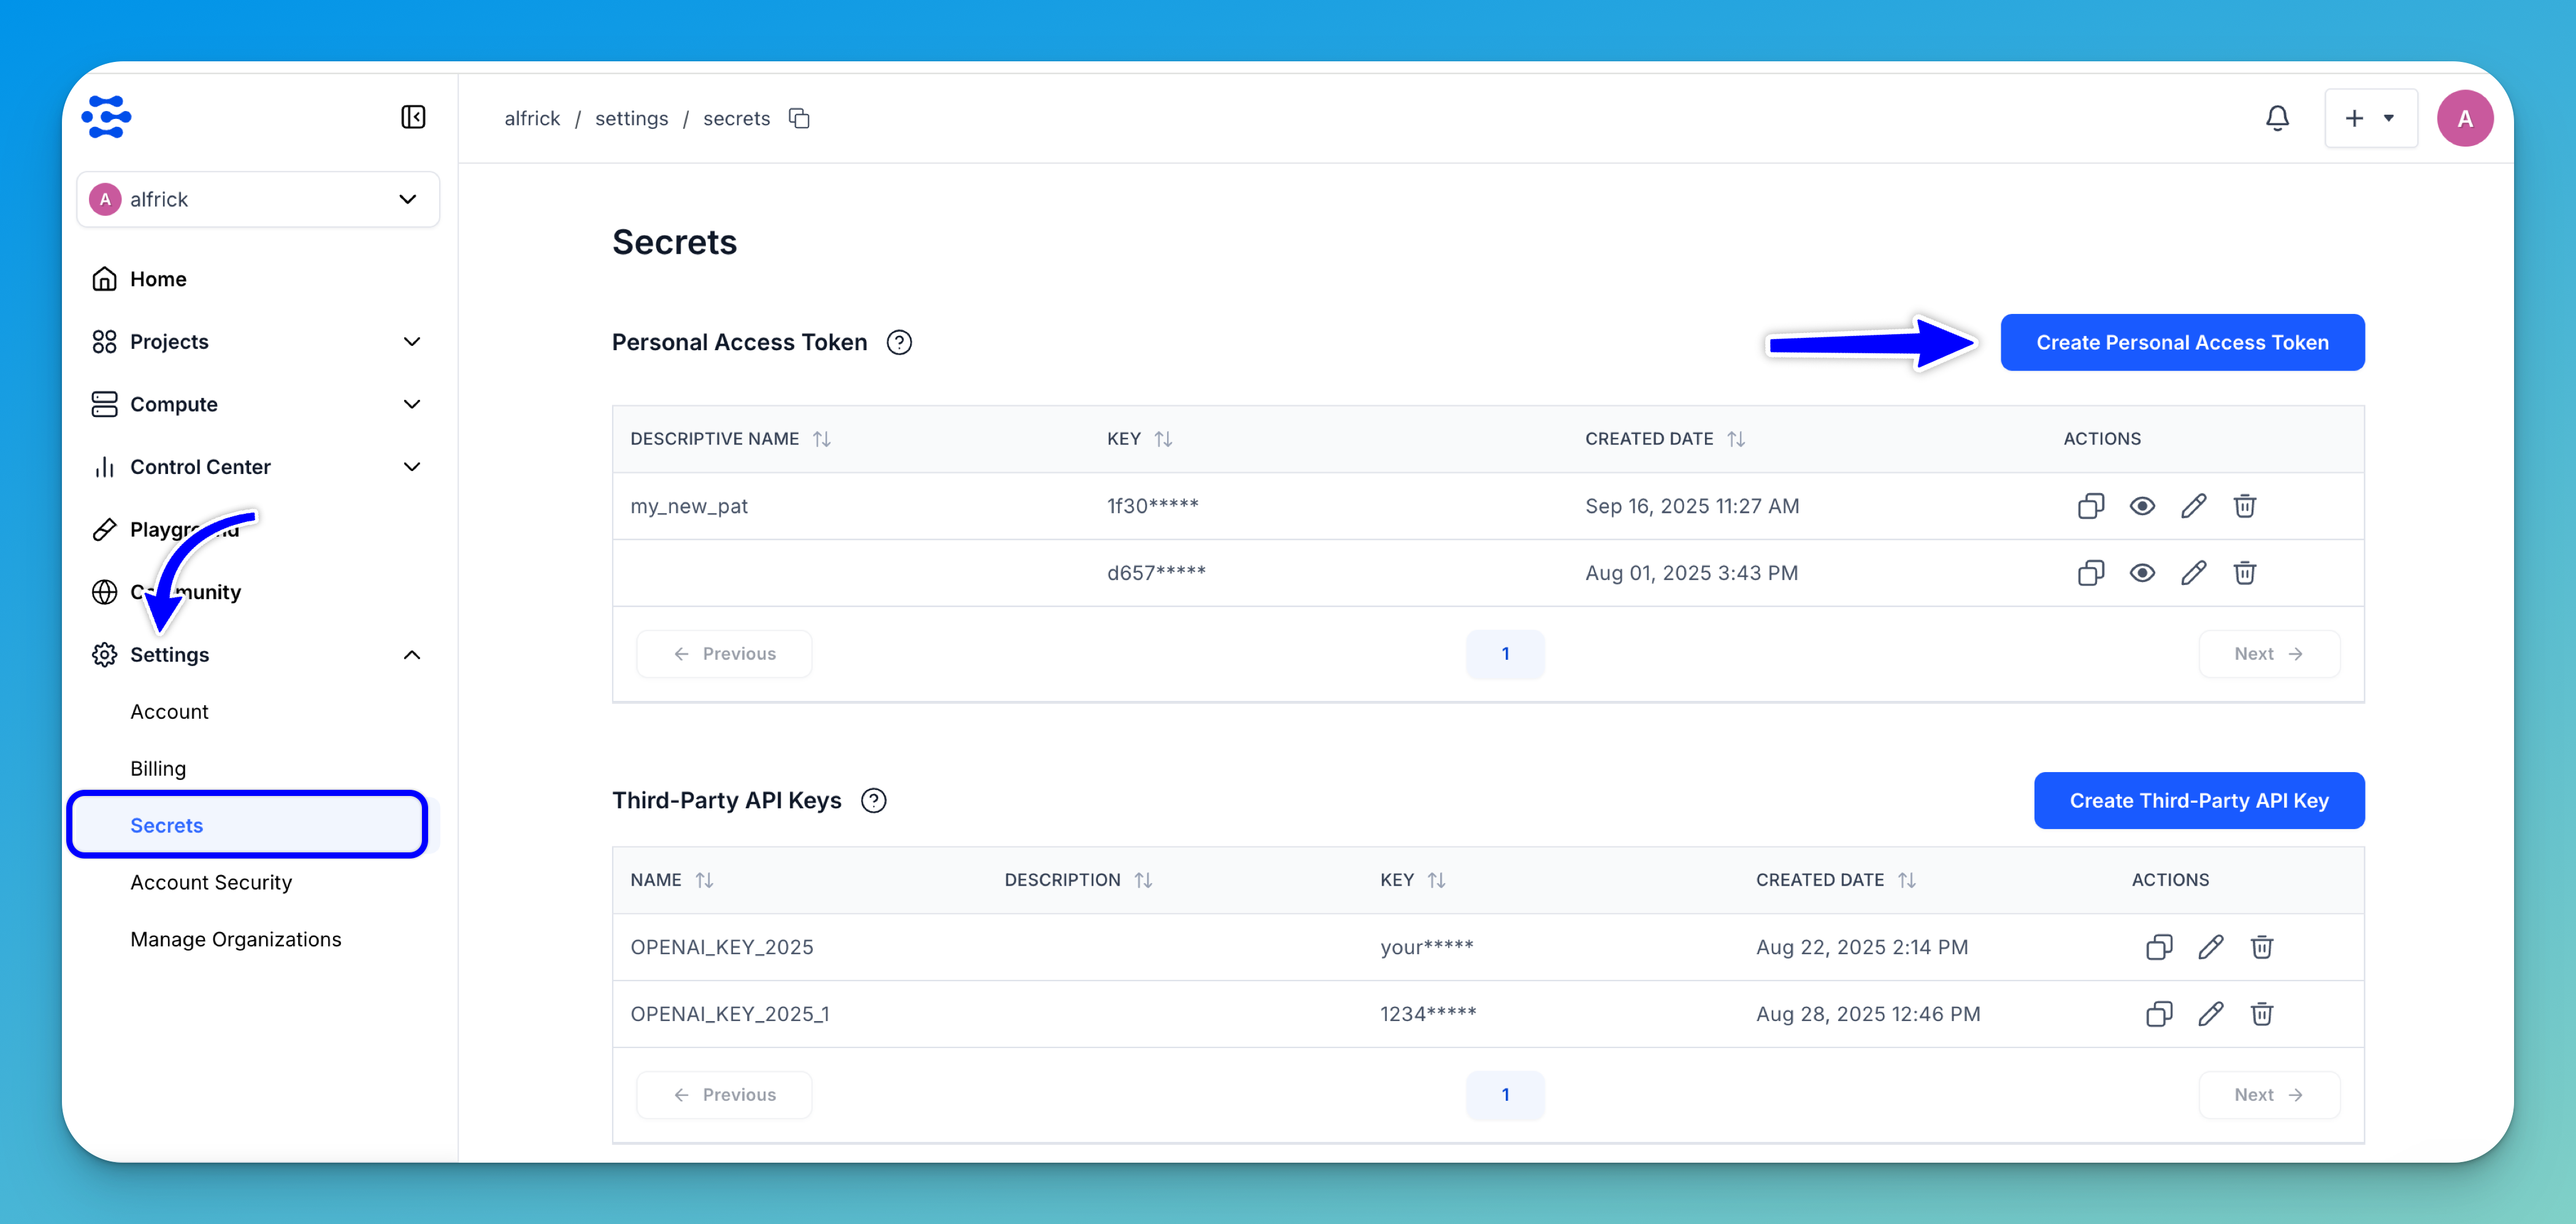Open the plus create dropdown
The height and width of the screenshot is (1224, 2576).
point(2370,118)
